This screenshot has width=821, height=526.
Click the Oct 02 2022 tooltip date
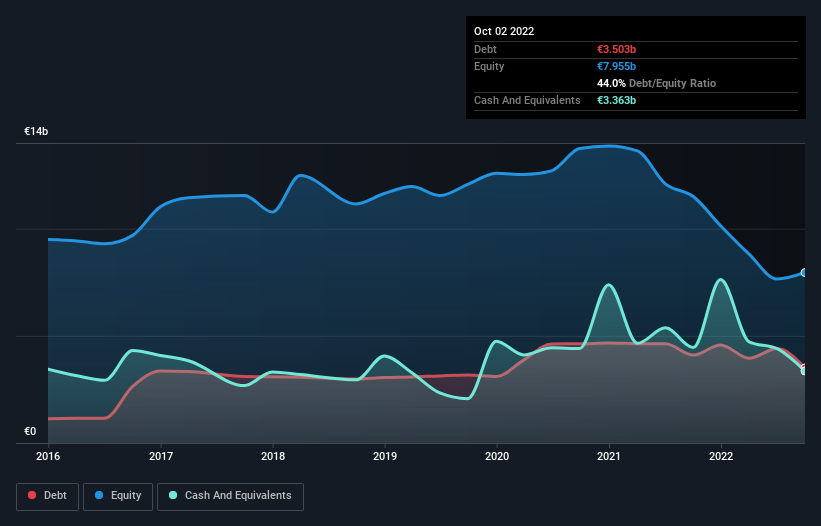click(504, 31)
